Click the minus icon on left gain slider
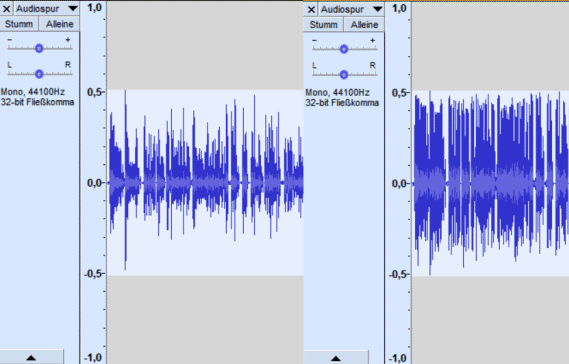569x364 pixels. [x=10, y=40]
